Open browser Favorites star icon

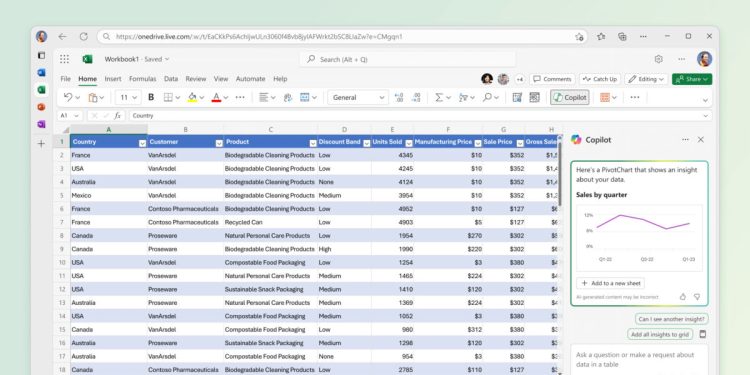click(601, 36)
